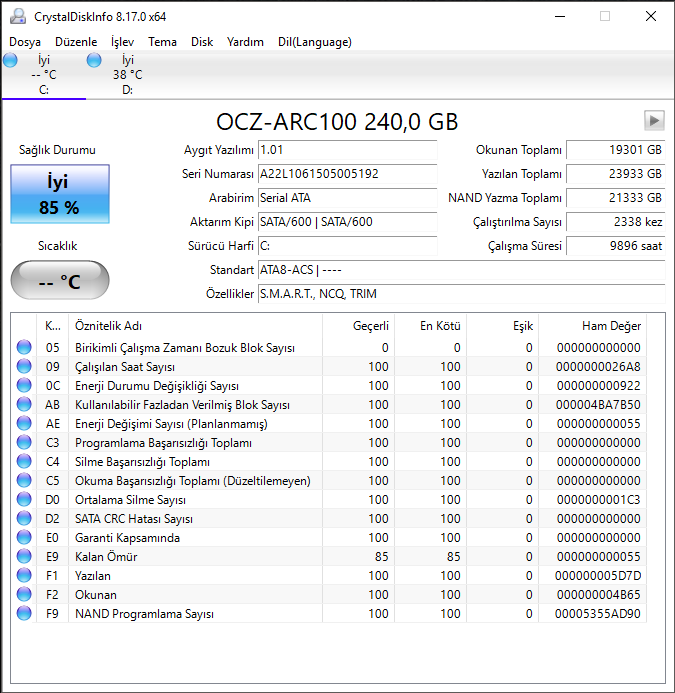Viewport: 675px width, 693px height.
Task: Click status orb of attribute E9 row
Action: coord(24,556)
